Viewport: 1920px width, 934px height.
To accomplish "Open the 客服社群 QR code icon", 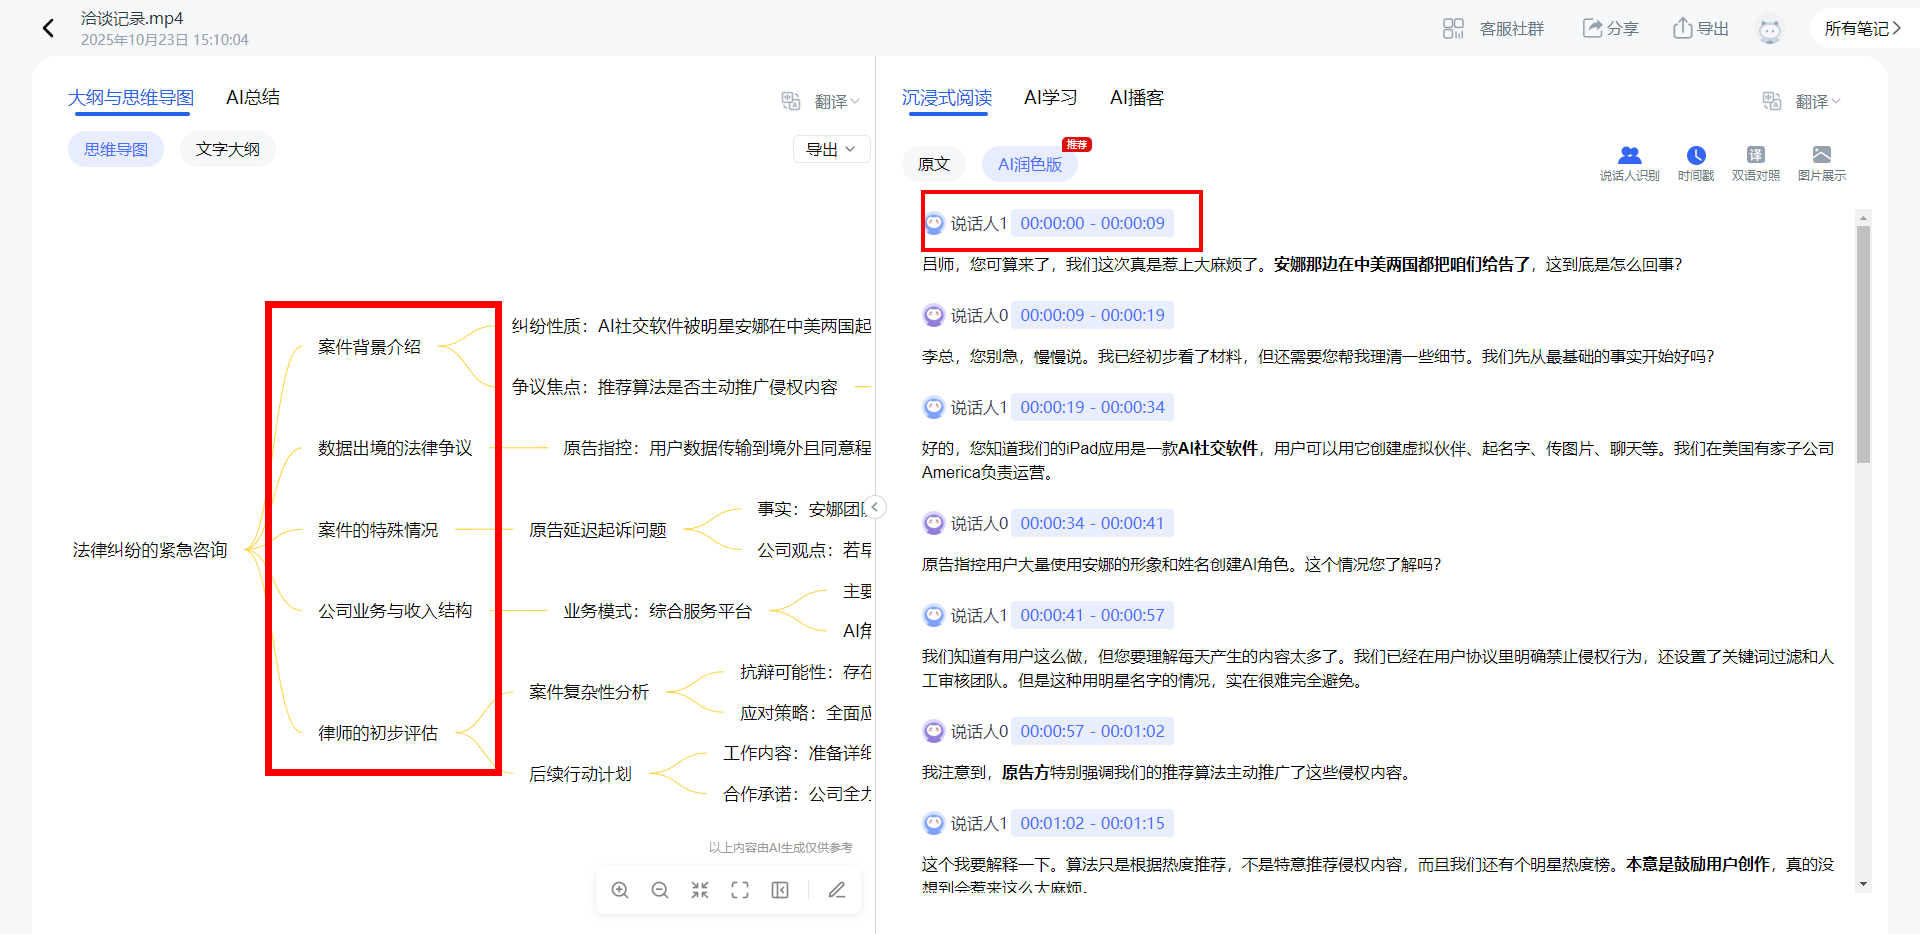I will 1453,29.
